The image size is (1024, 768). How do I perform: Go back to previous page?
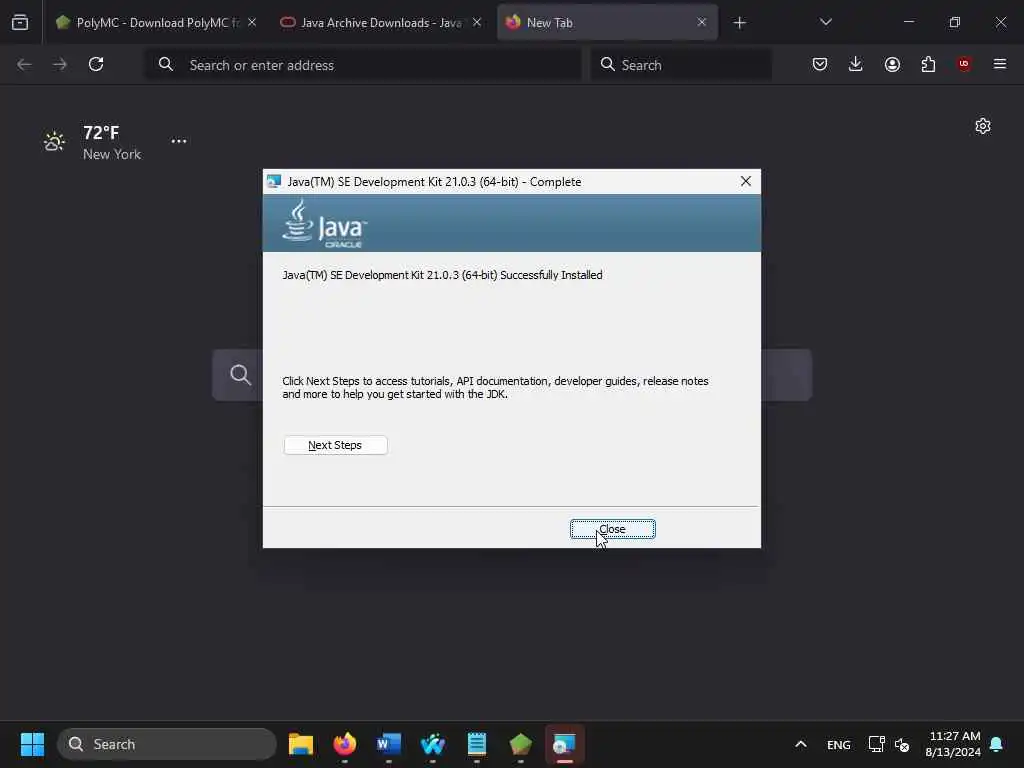coord(24,64)
